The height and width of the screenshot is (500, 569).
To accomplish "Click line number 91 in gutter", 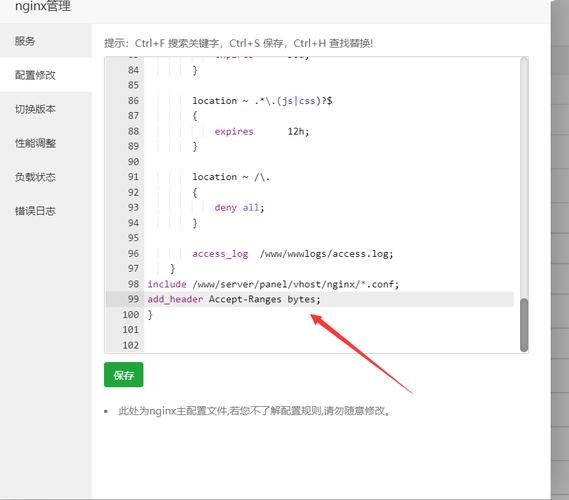I will pos(133,177).
